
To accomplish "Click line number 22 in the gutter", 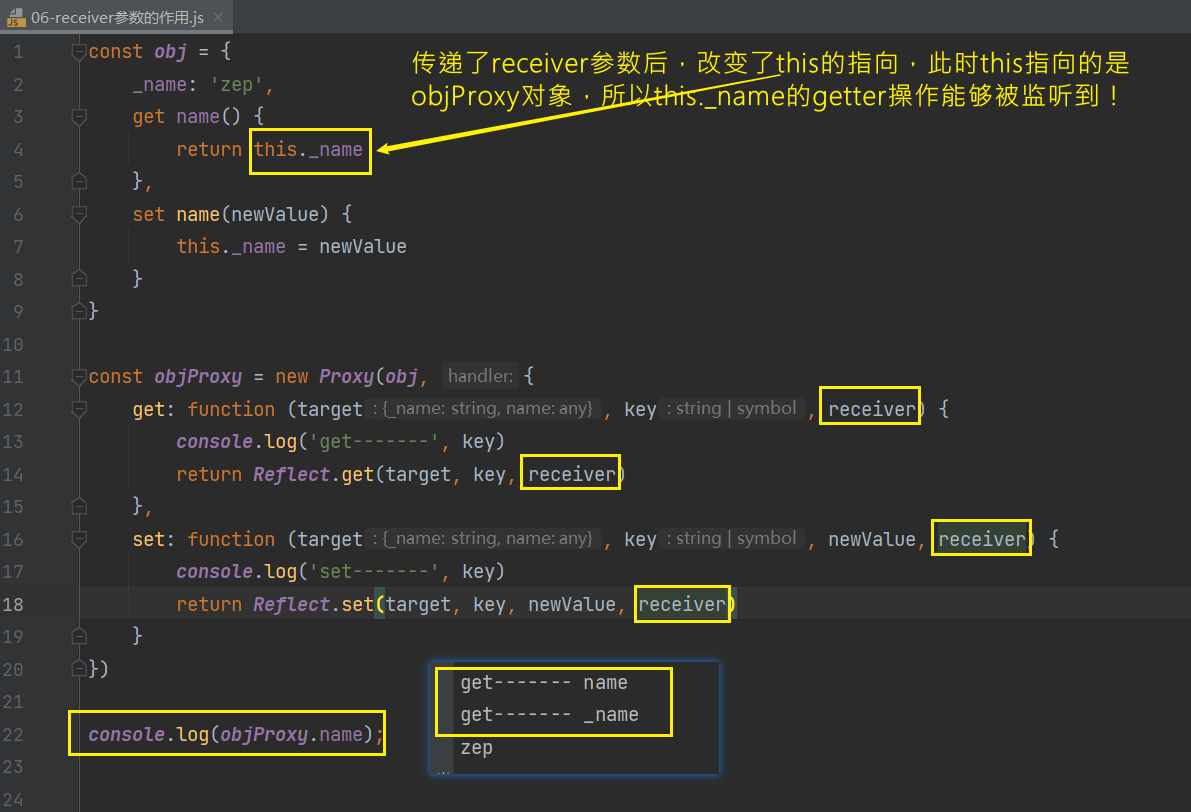I will [x=13, y=735].
